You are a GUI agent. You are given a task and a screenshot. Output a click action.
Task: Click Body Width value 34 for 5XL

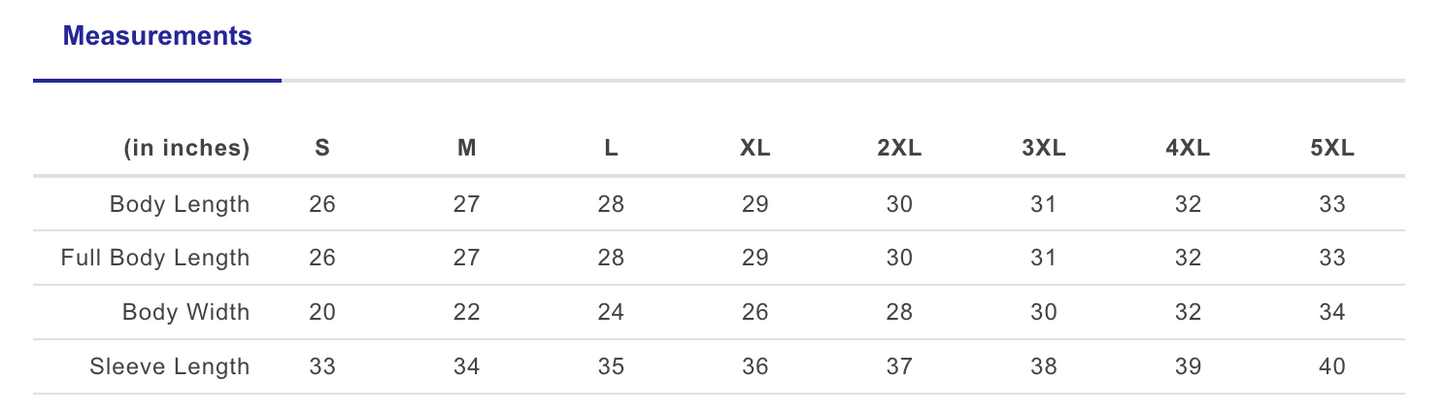coord(1332,313)
